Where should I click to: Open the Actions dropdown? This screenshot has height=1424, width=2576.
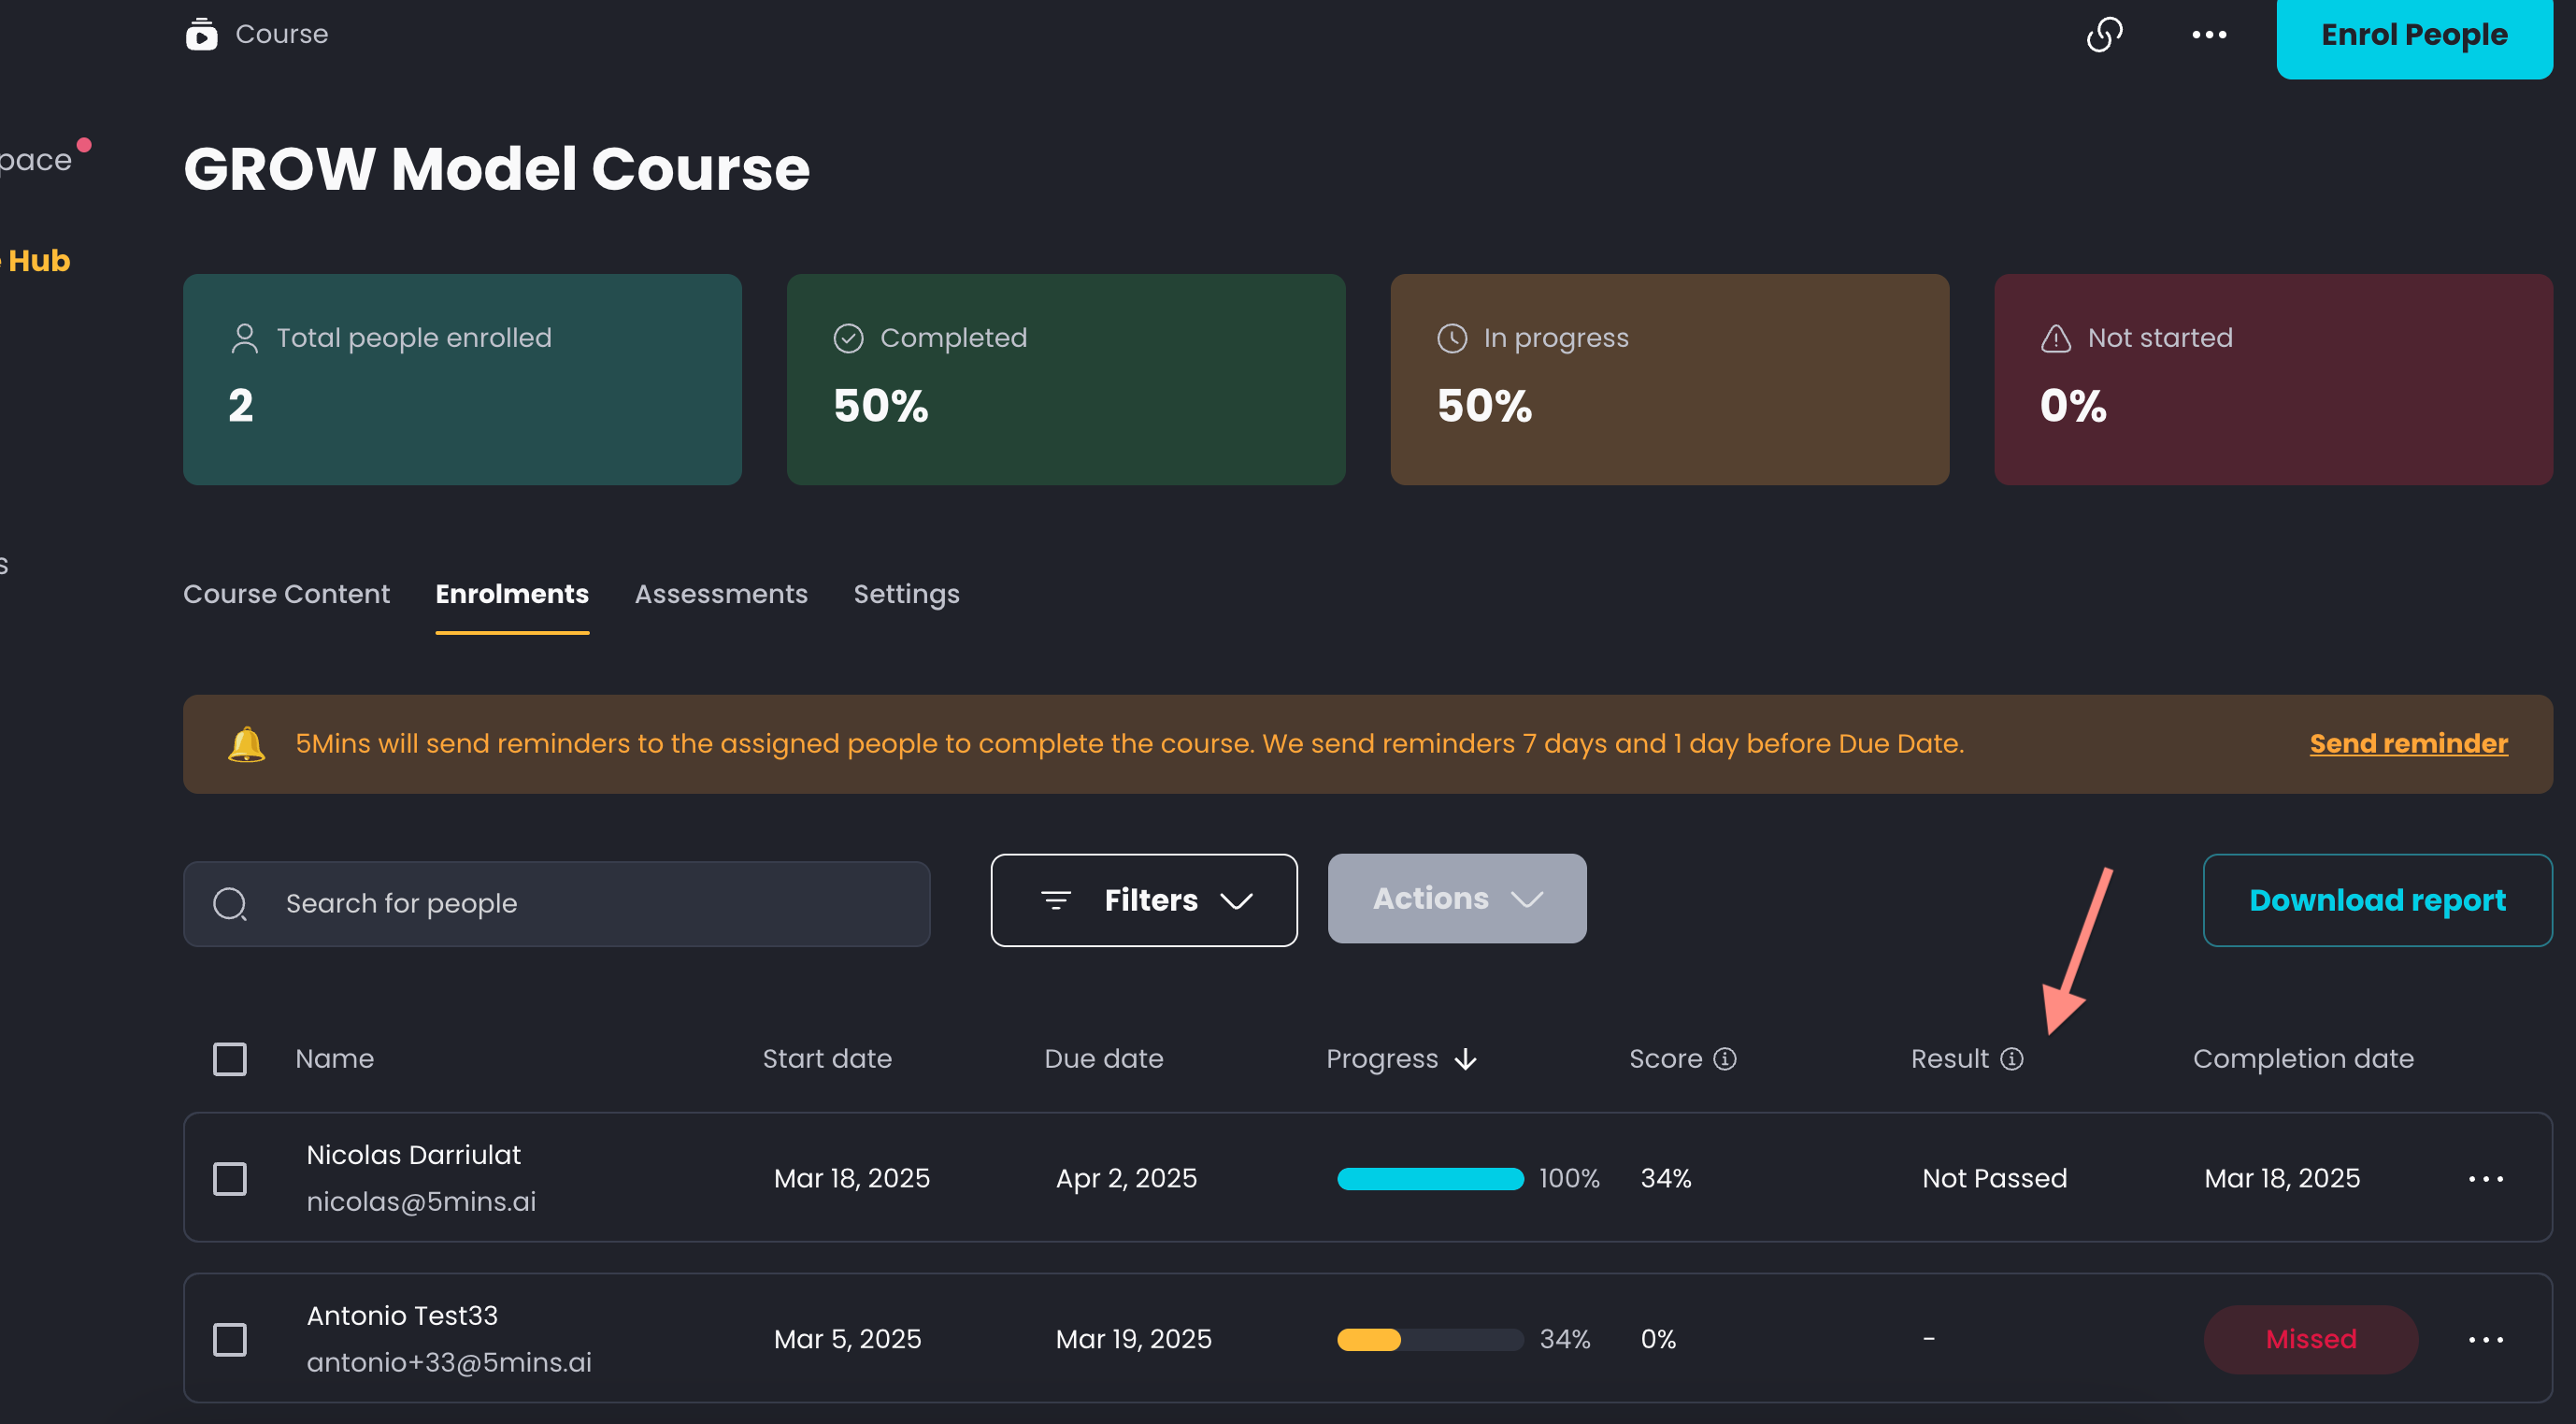1457,898
